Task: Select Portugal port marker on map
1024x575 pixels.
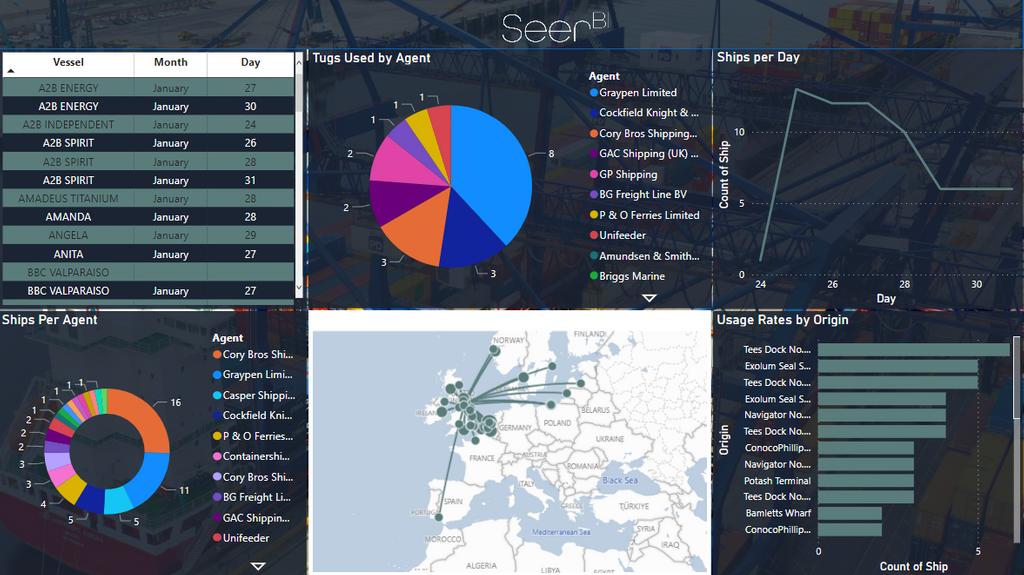Action: [439, 518]
